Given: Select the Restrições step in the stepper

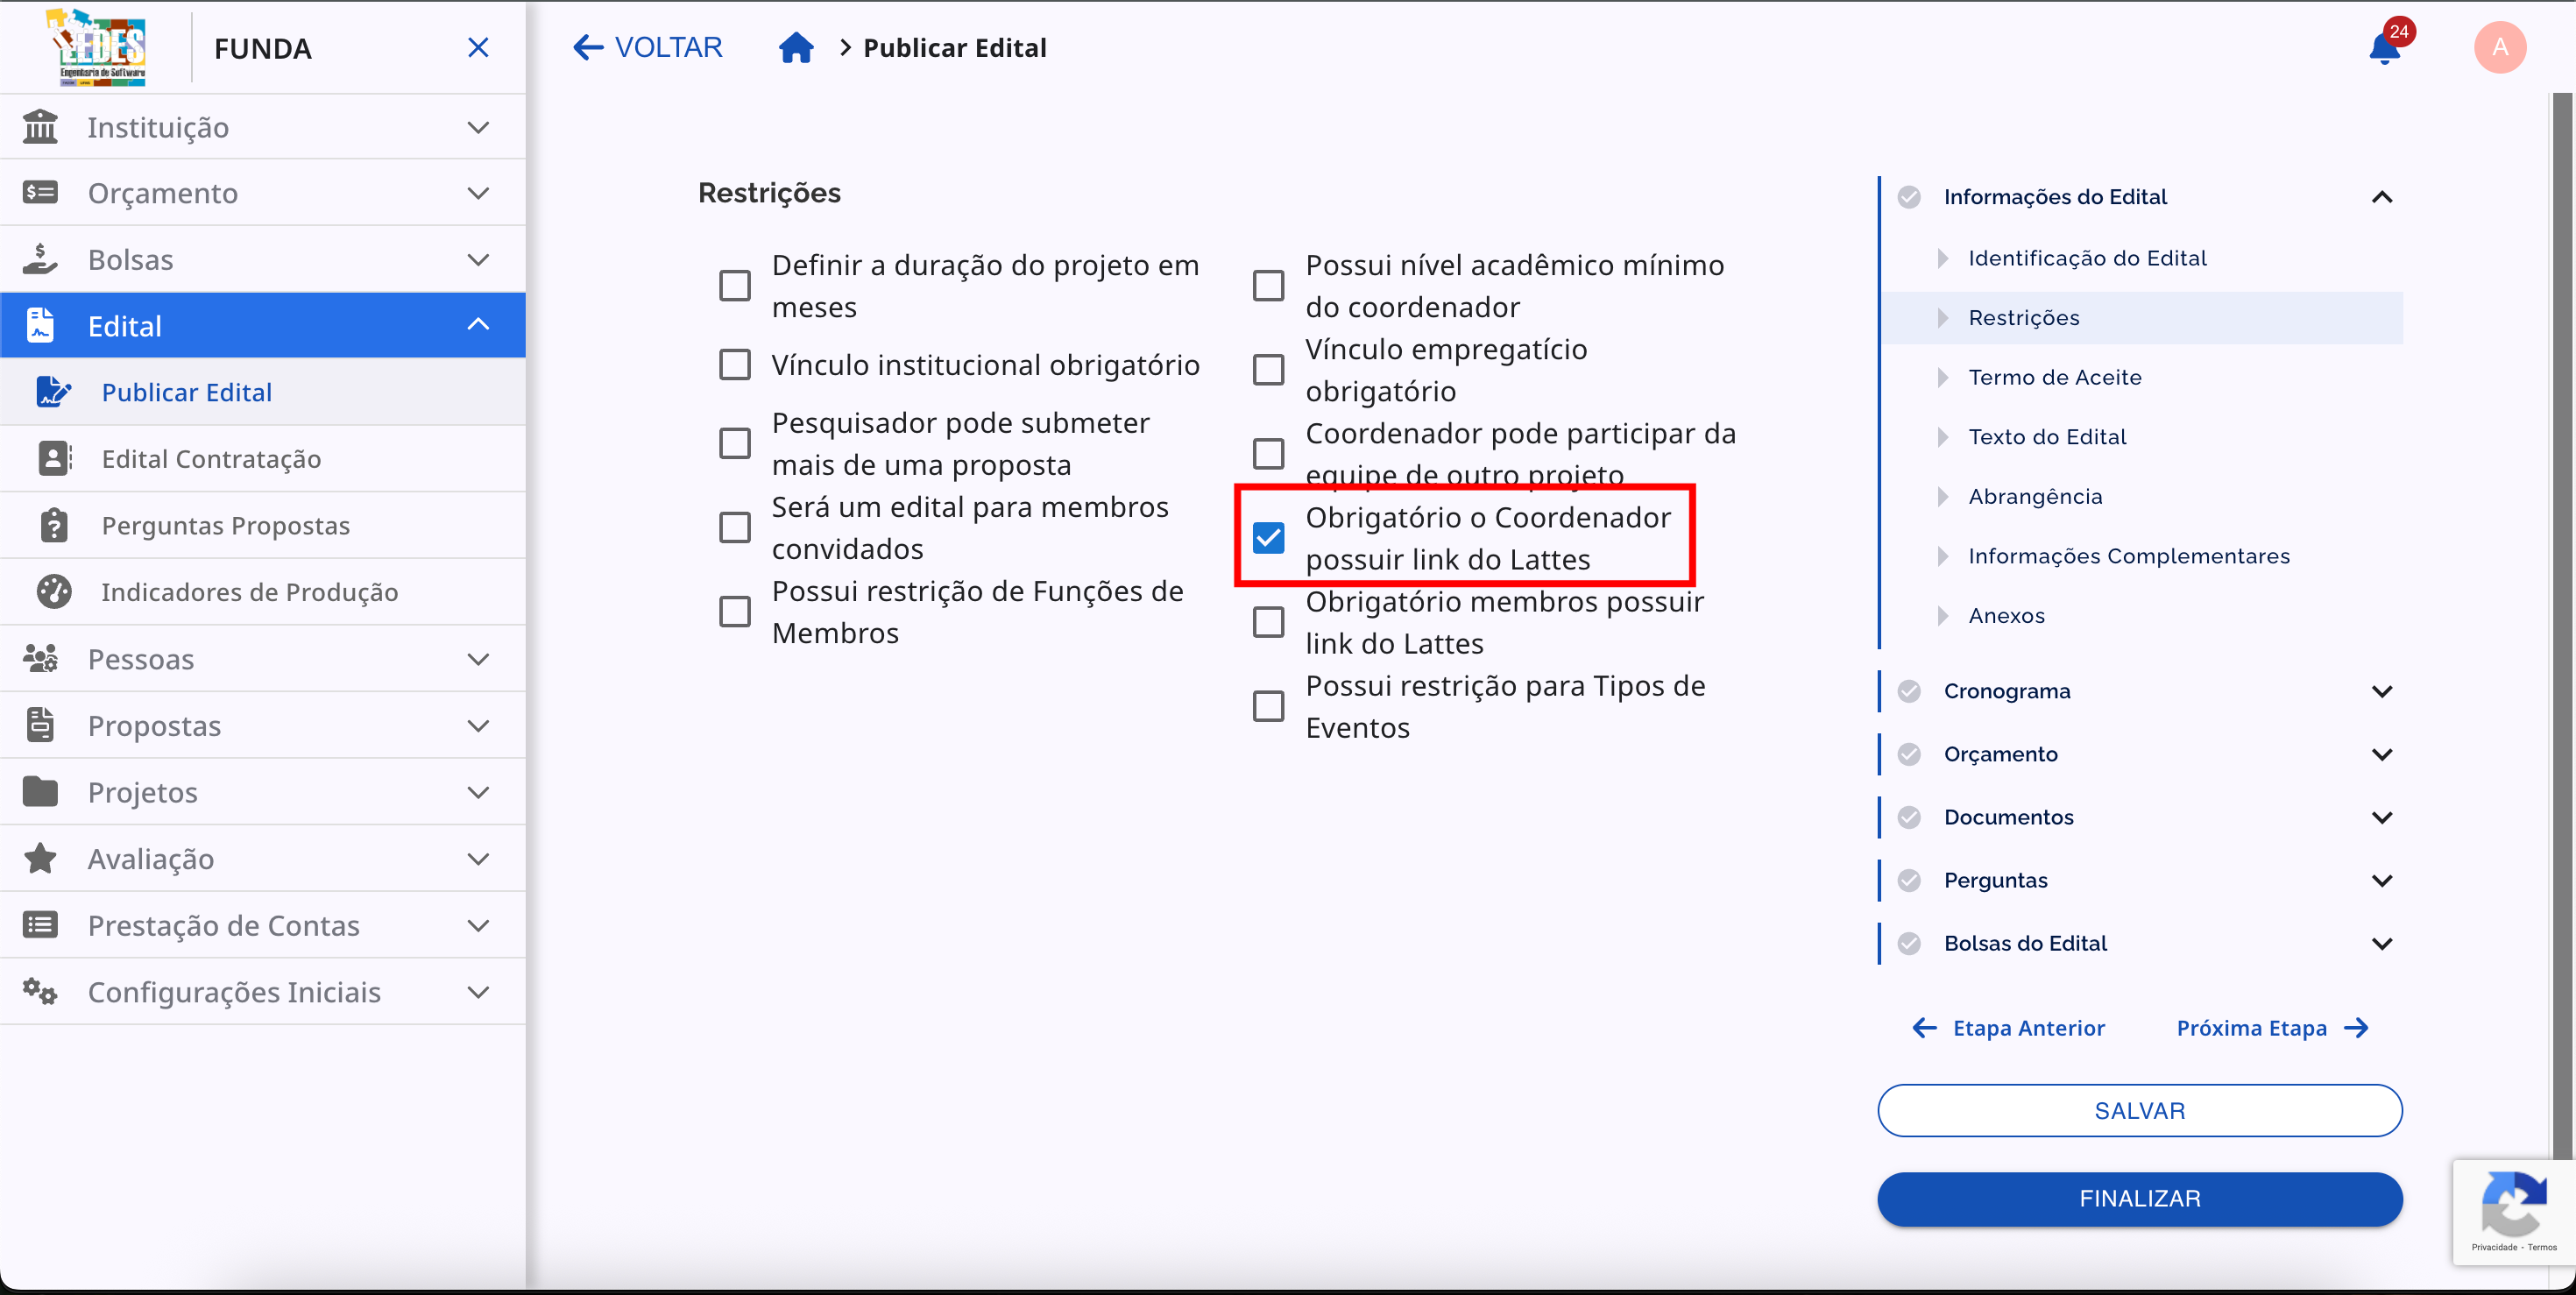Looking at the screenshot, I should (x=2023, y=317).
